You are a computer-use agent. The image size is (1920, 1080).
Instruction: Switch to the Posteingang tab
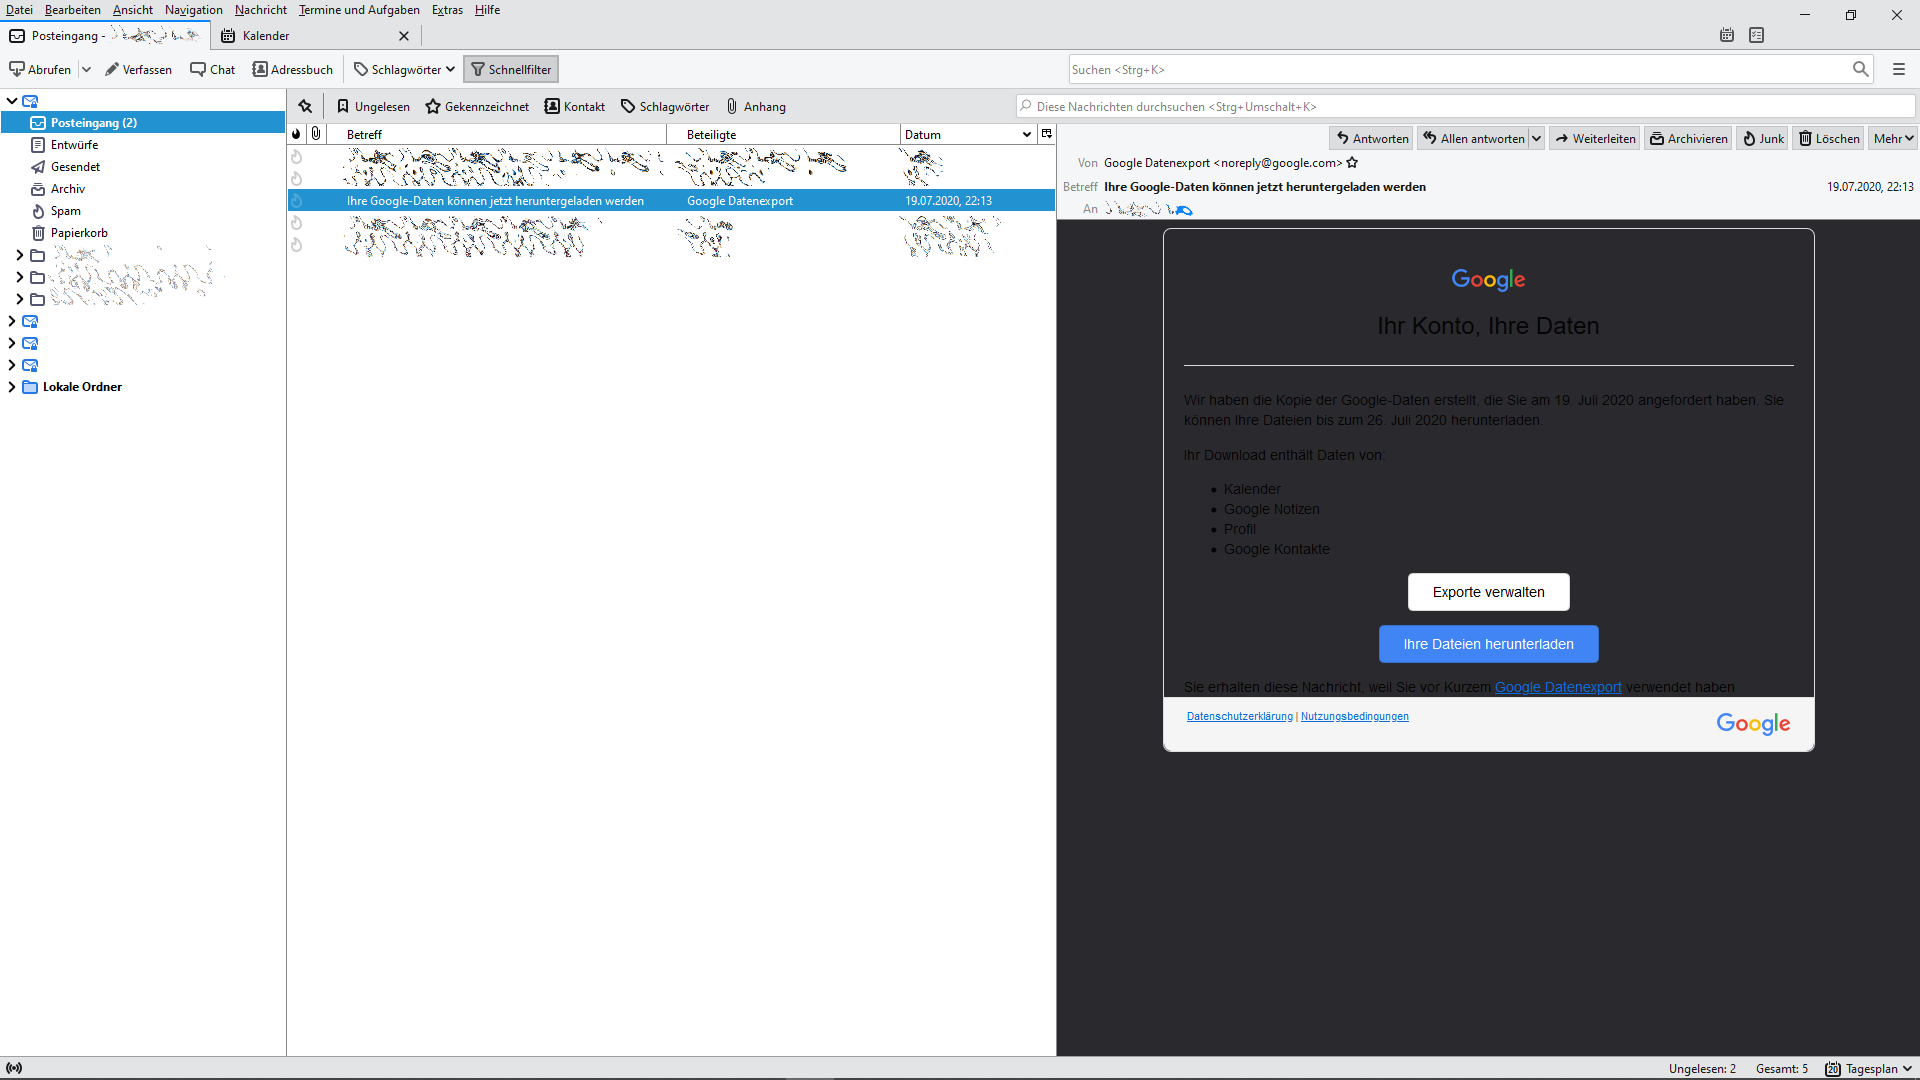(x=105, y=36)
